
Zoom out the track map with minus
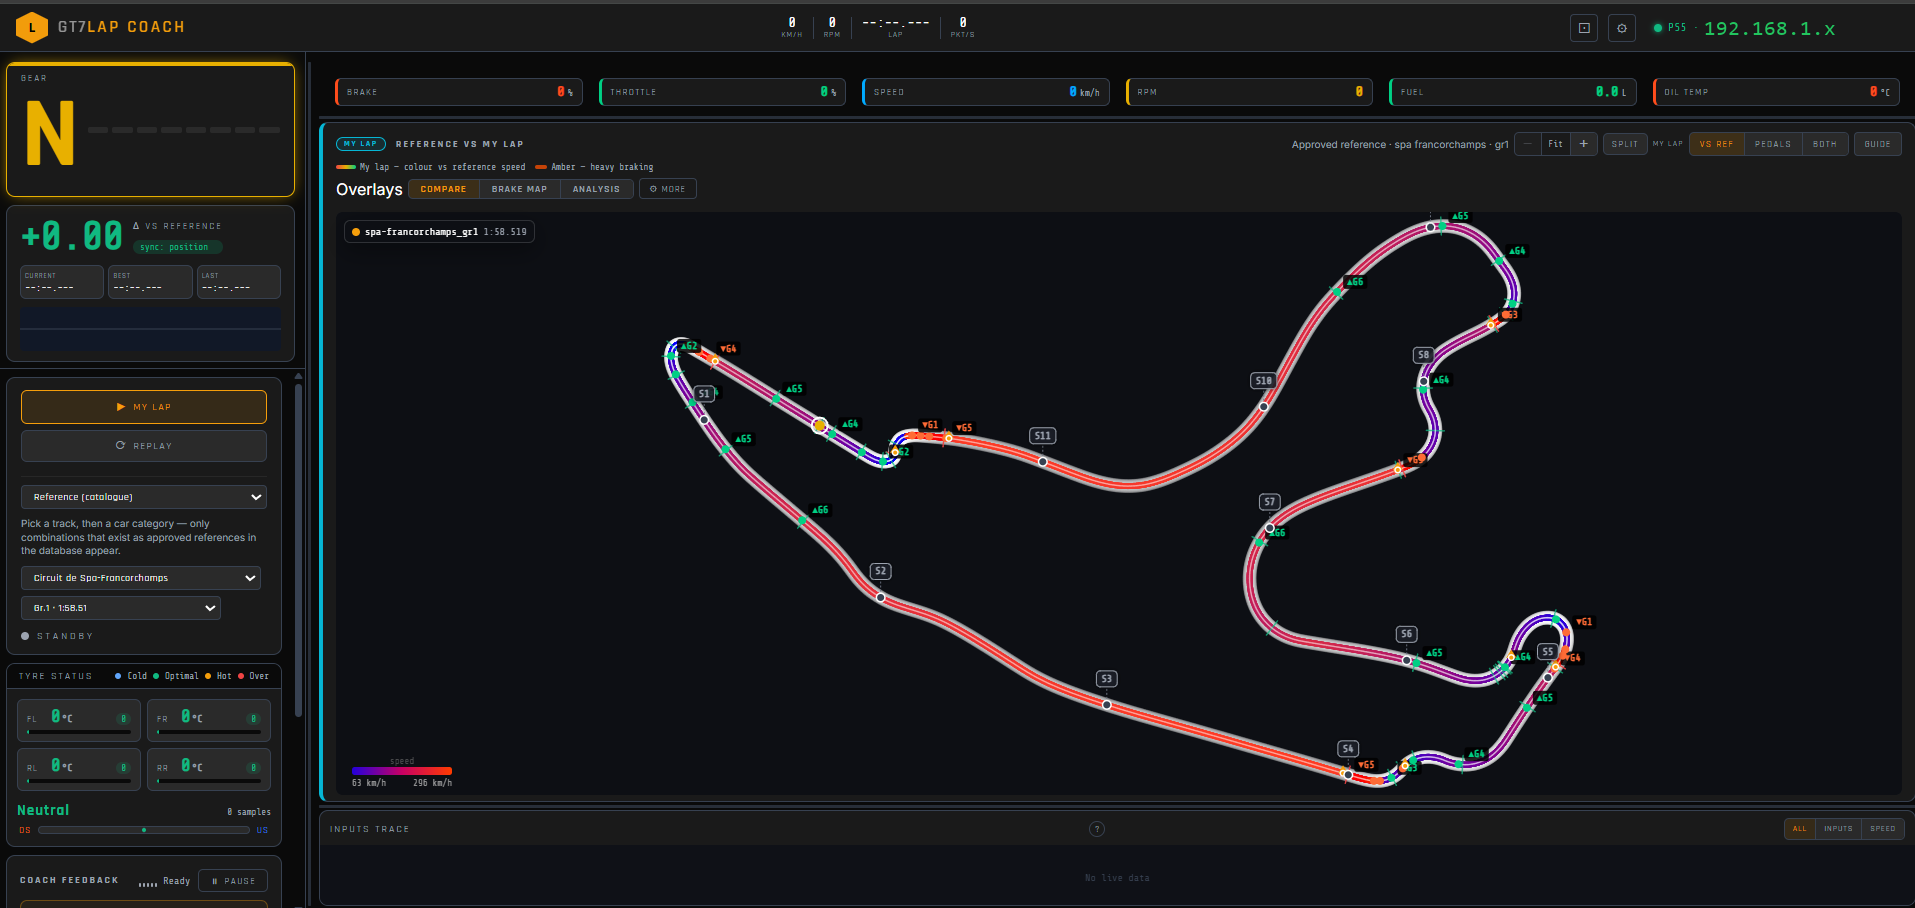click(1527, 144)
